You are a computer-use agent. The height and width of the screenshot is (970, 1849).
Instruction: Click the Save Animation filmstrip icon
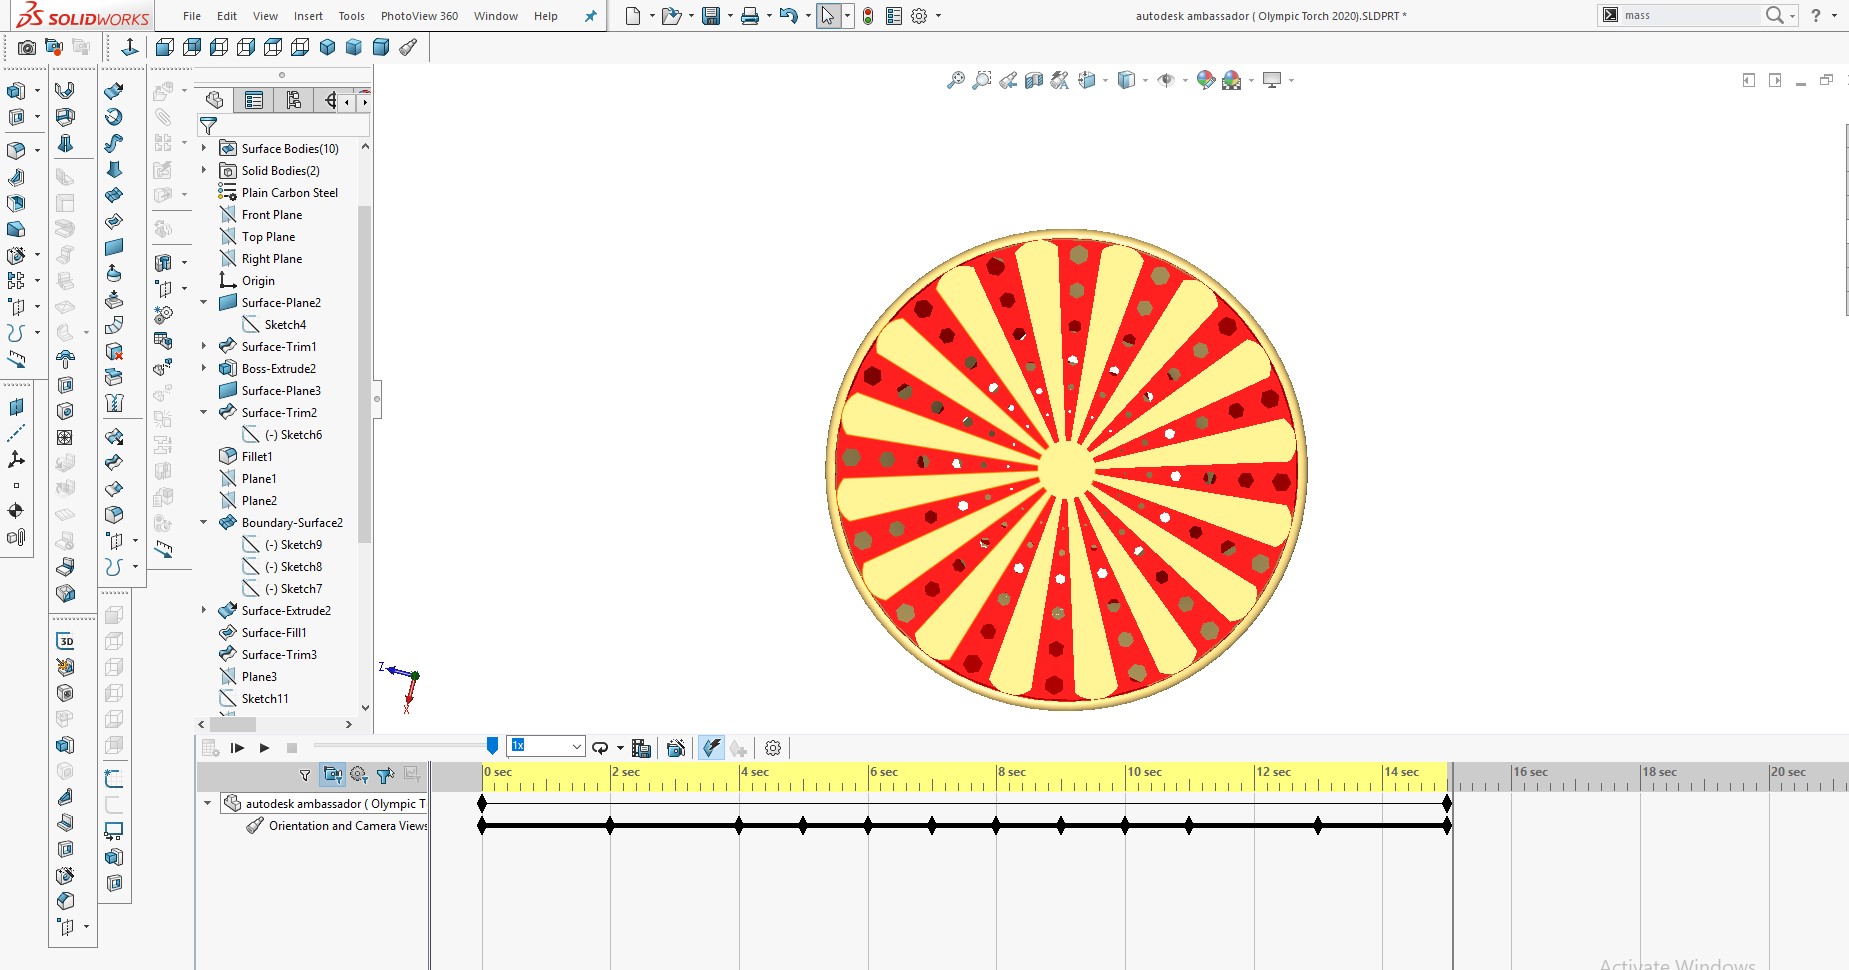pos(642,748)
